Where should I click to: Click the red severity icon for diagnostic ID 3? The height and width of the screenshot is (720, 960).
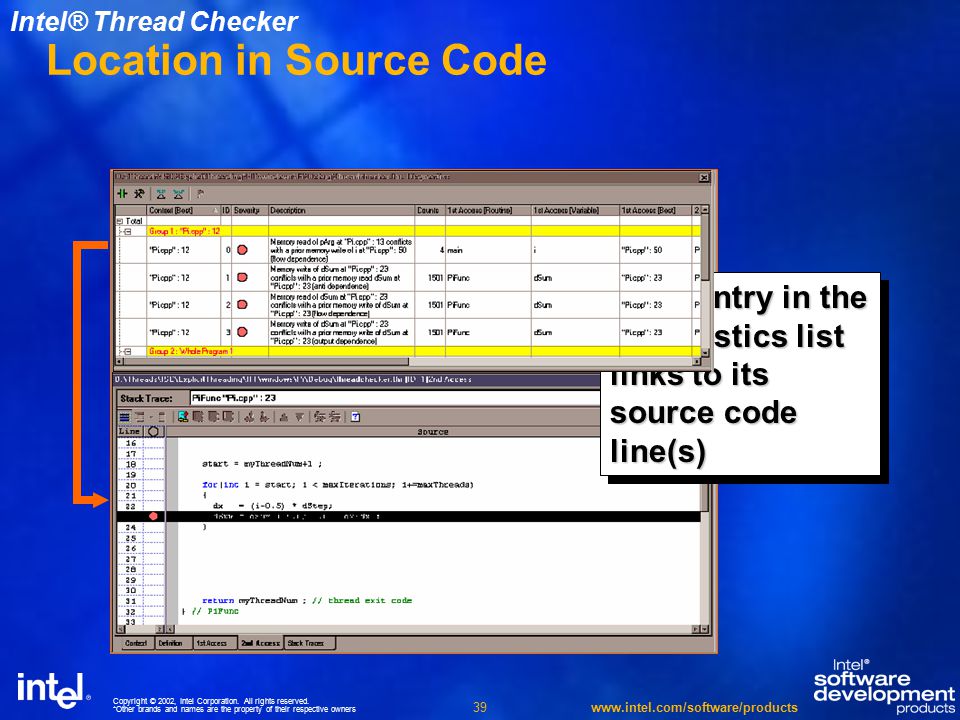pos(242,332)
